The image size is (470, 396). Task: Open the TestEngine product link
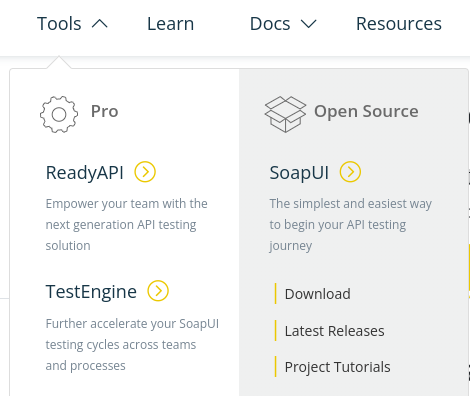click(x=91, y=292)
